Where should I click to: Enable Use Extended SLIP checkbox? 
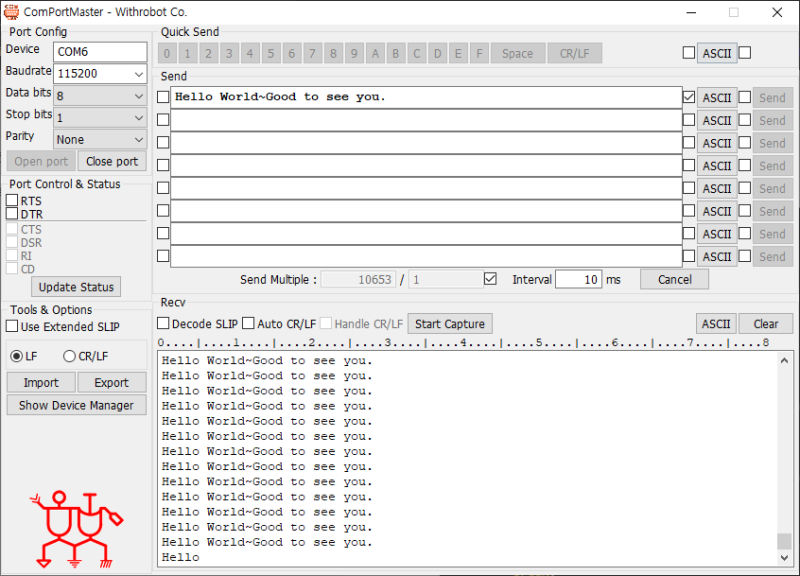12,326
